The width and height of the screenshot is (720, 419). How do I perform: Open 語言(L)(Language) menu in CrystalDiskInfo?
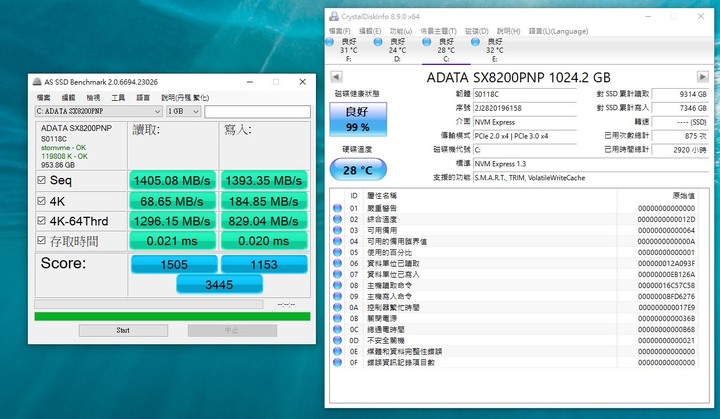coord(558,31)
